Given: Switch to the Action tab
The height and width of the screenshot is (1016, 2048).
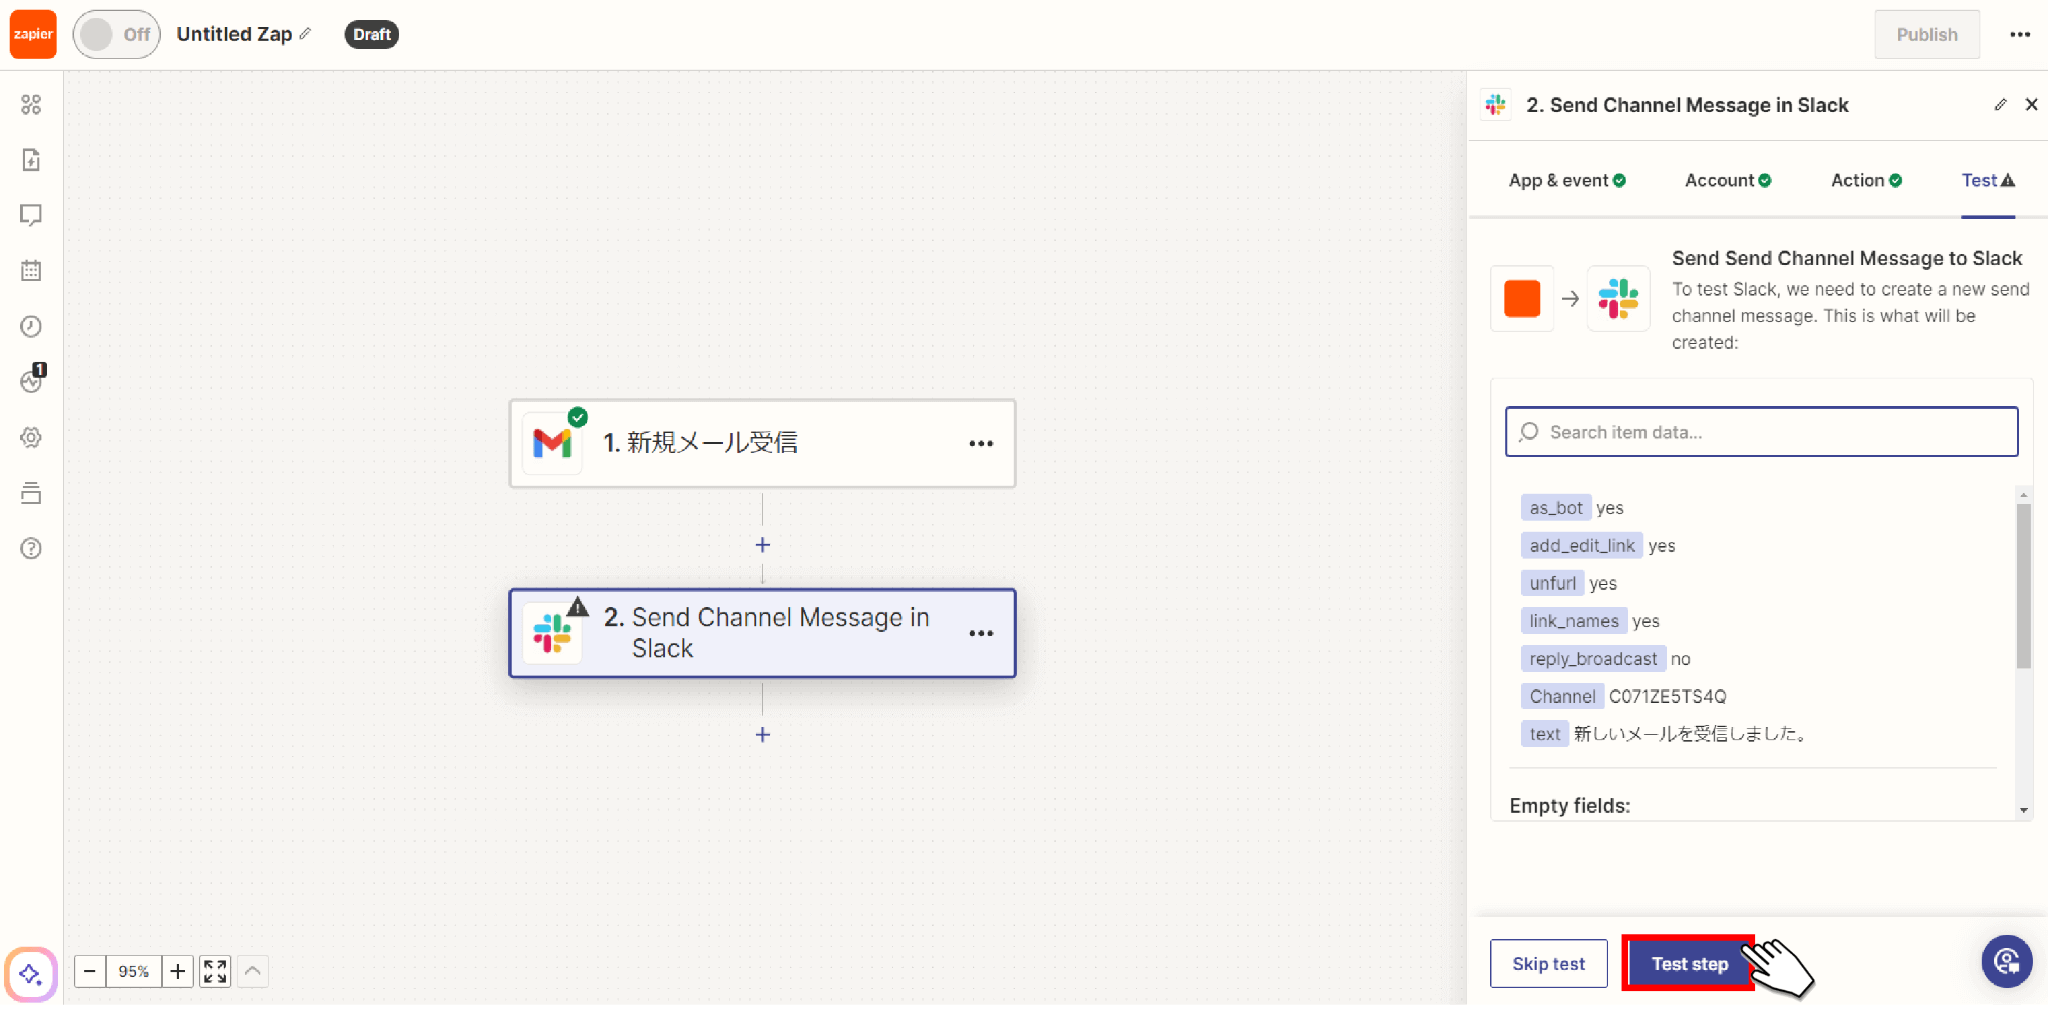Looking at the screenshot, I should click(1866, 180).
